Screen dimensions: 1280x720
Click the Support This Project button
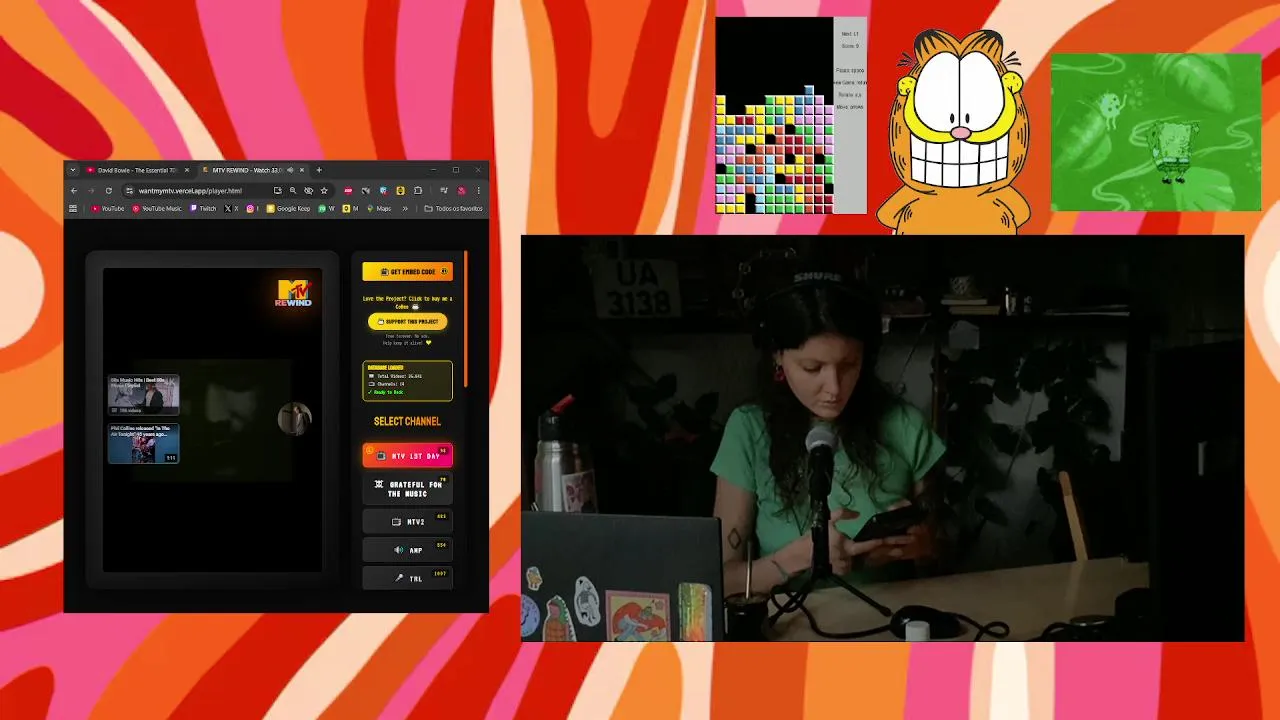[407, 321]
